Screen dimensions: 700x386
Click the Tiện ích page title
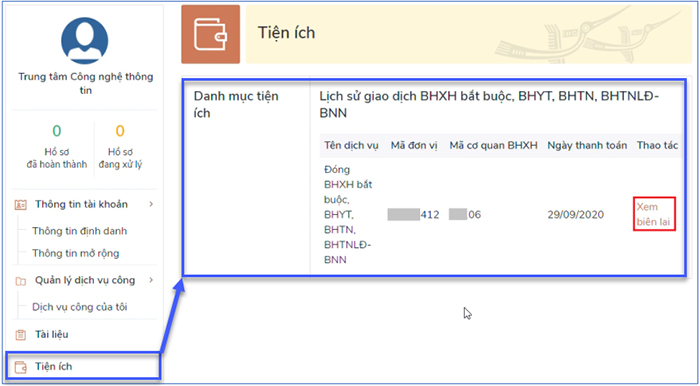286,33
